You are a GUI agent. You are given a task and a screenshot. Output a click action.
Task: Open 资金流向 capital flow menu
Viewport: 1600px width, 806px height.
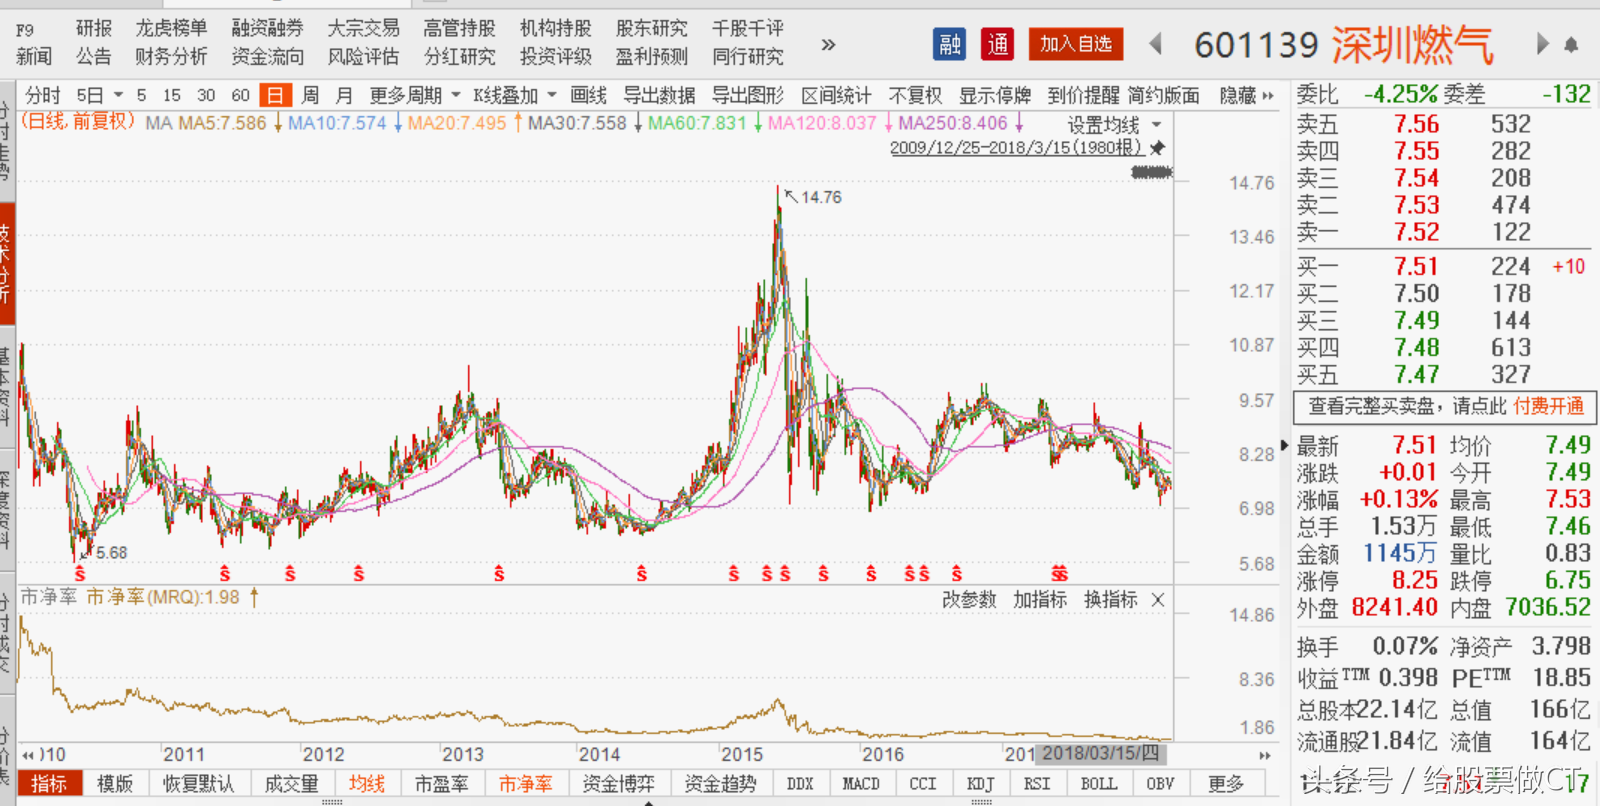267,56
